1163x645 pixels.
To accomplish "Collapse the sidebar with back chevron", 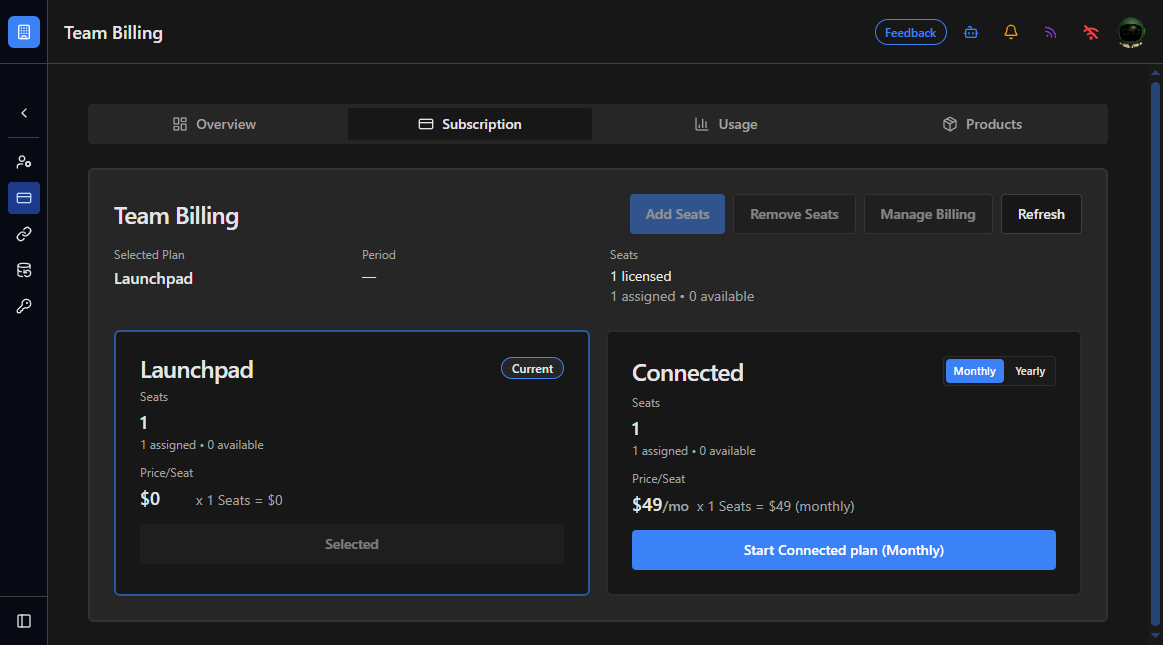I will click(x=24, y=113).
